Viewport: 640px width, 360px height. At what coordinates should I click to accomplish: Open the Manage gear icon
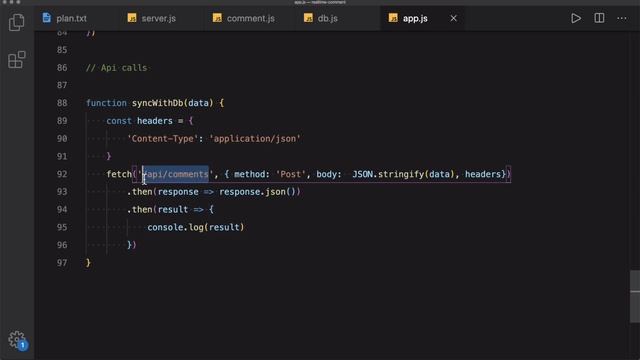pos(17,339)
